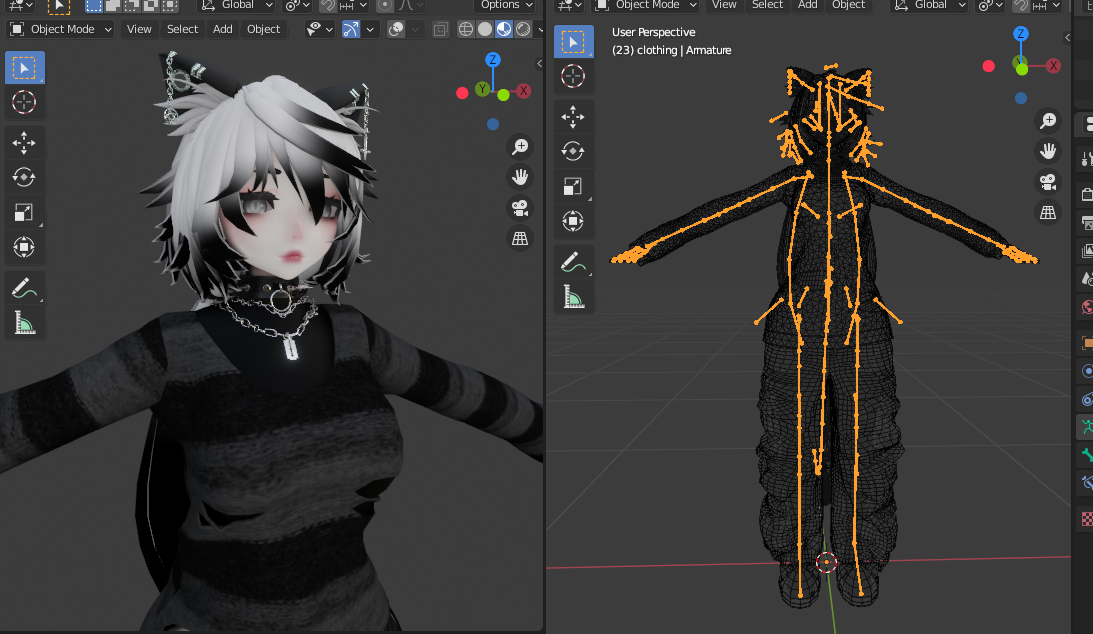The width and height of the screenshot is (1093, 634).
Task: Open Object Mode dropdown in left viewport
Action: [x=61, y=29]
